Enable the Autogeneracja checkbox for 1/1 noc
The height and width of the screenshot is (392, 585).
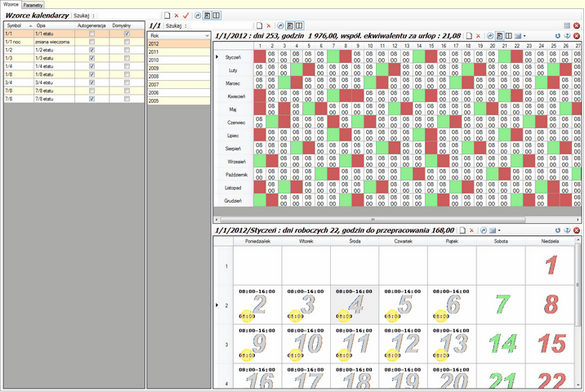[92, 42]
